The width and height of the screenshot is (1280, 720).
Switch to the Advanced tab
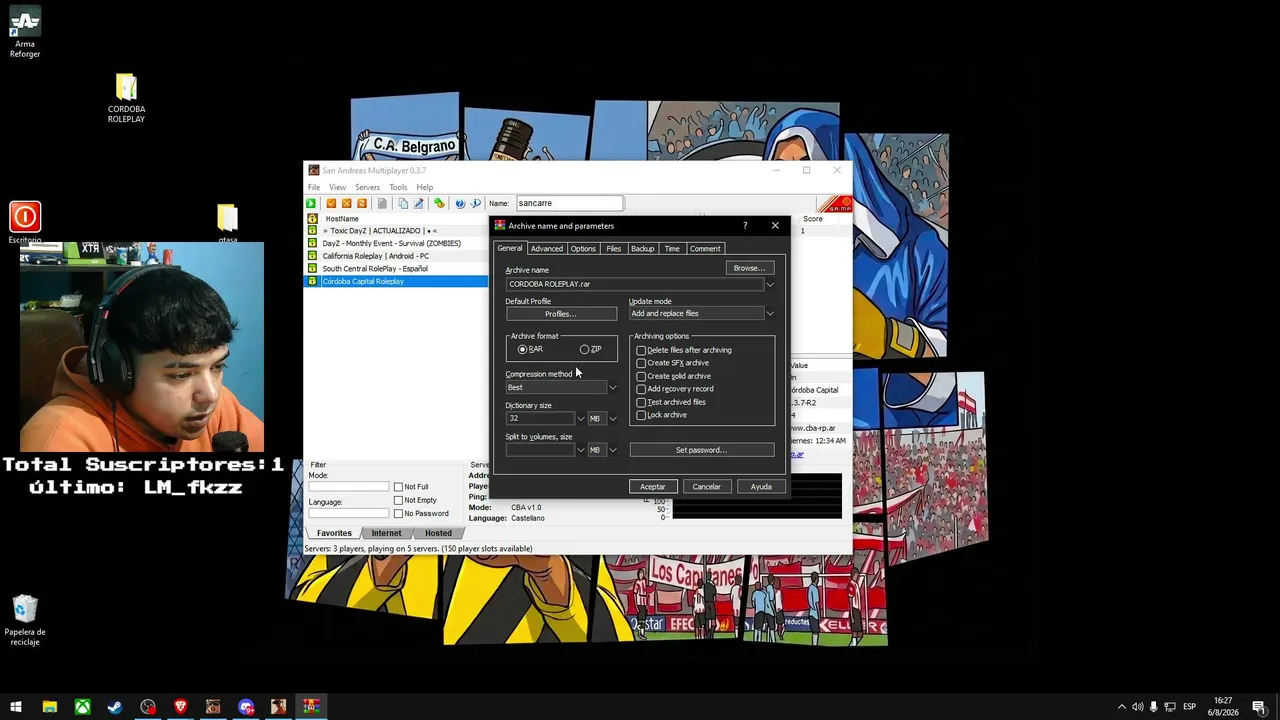(x=546, y=249)
